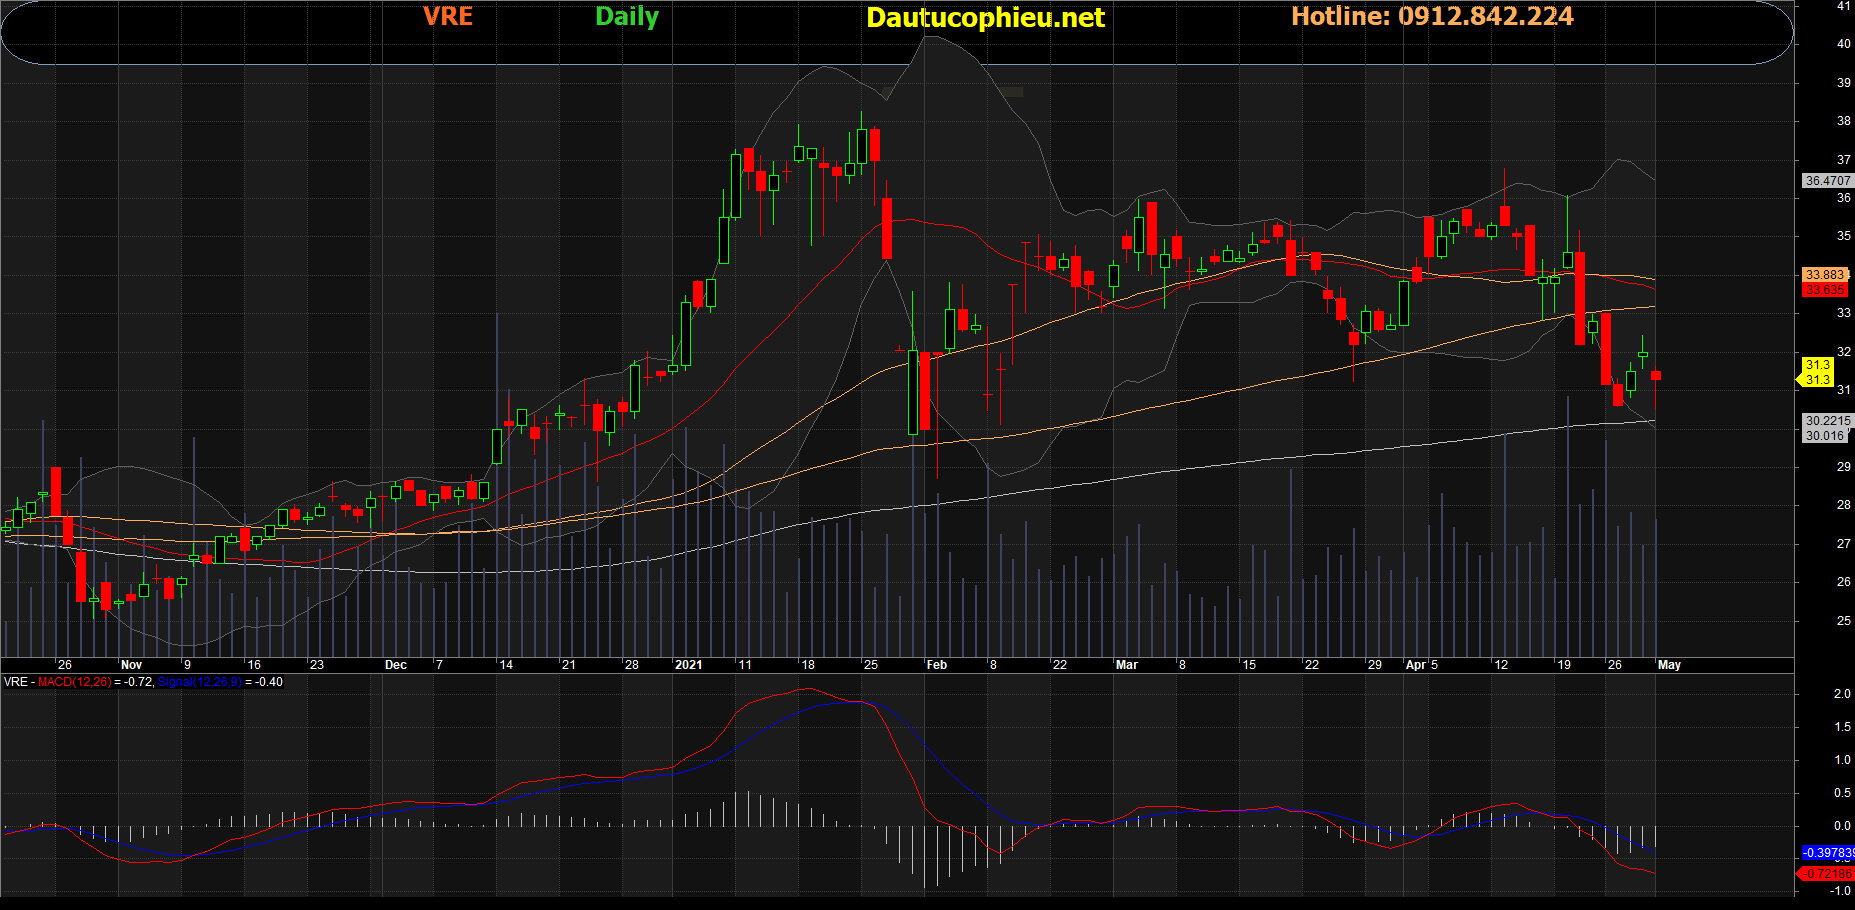Click the 2021 label on the date axis
1855x910 pixels.
[x=689, y=665]
